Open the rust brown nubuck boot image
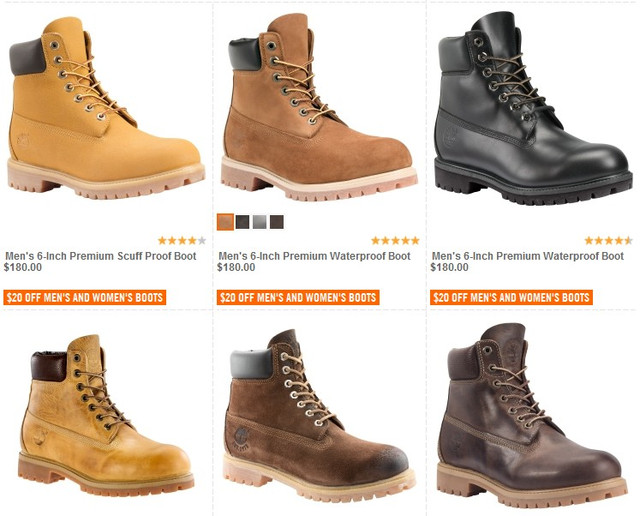Viewport: 640px width, 516px height. [319, 107]
